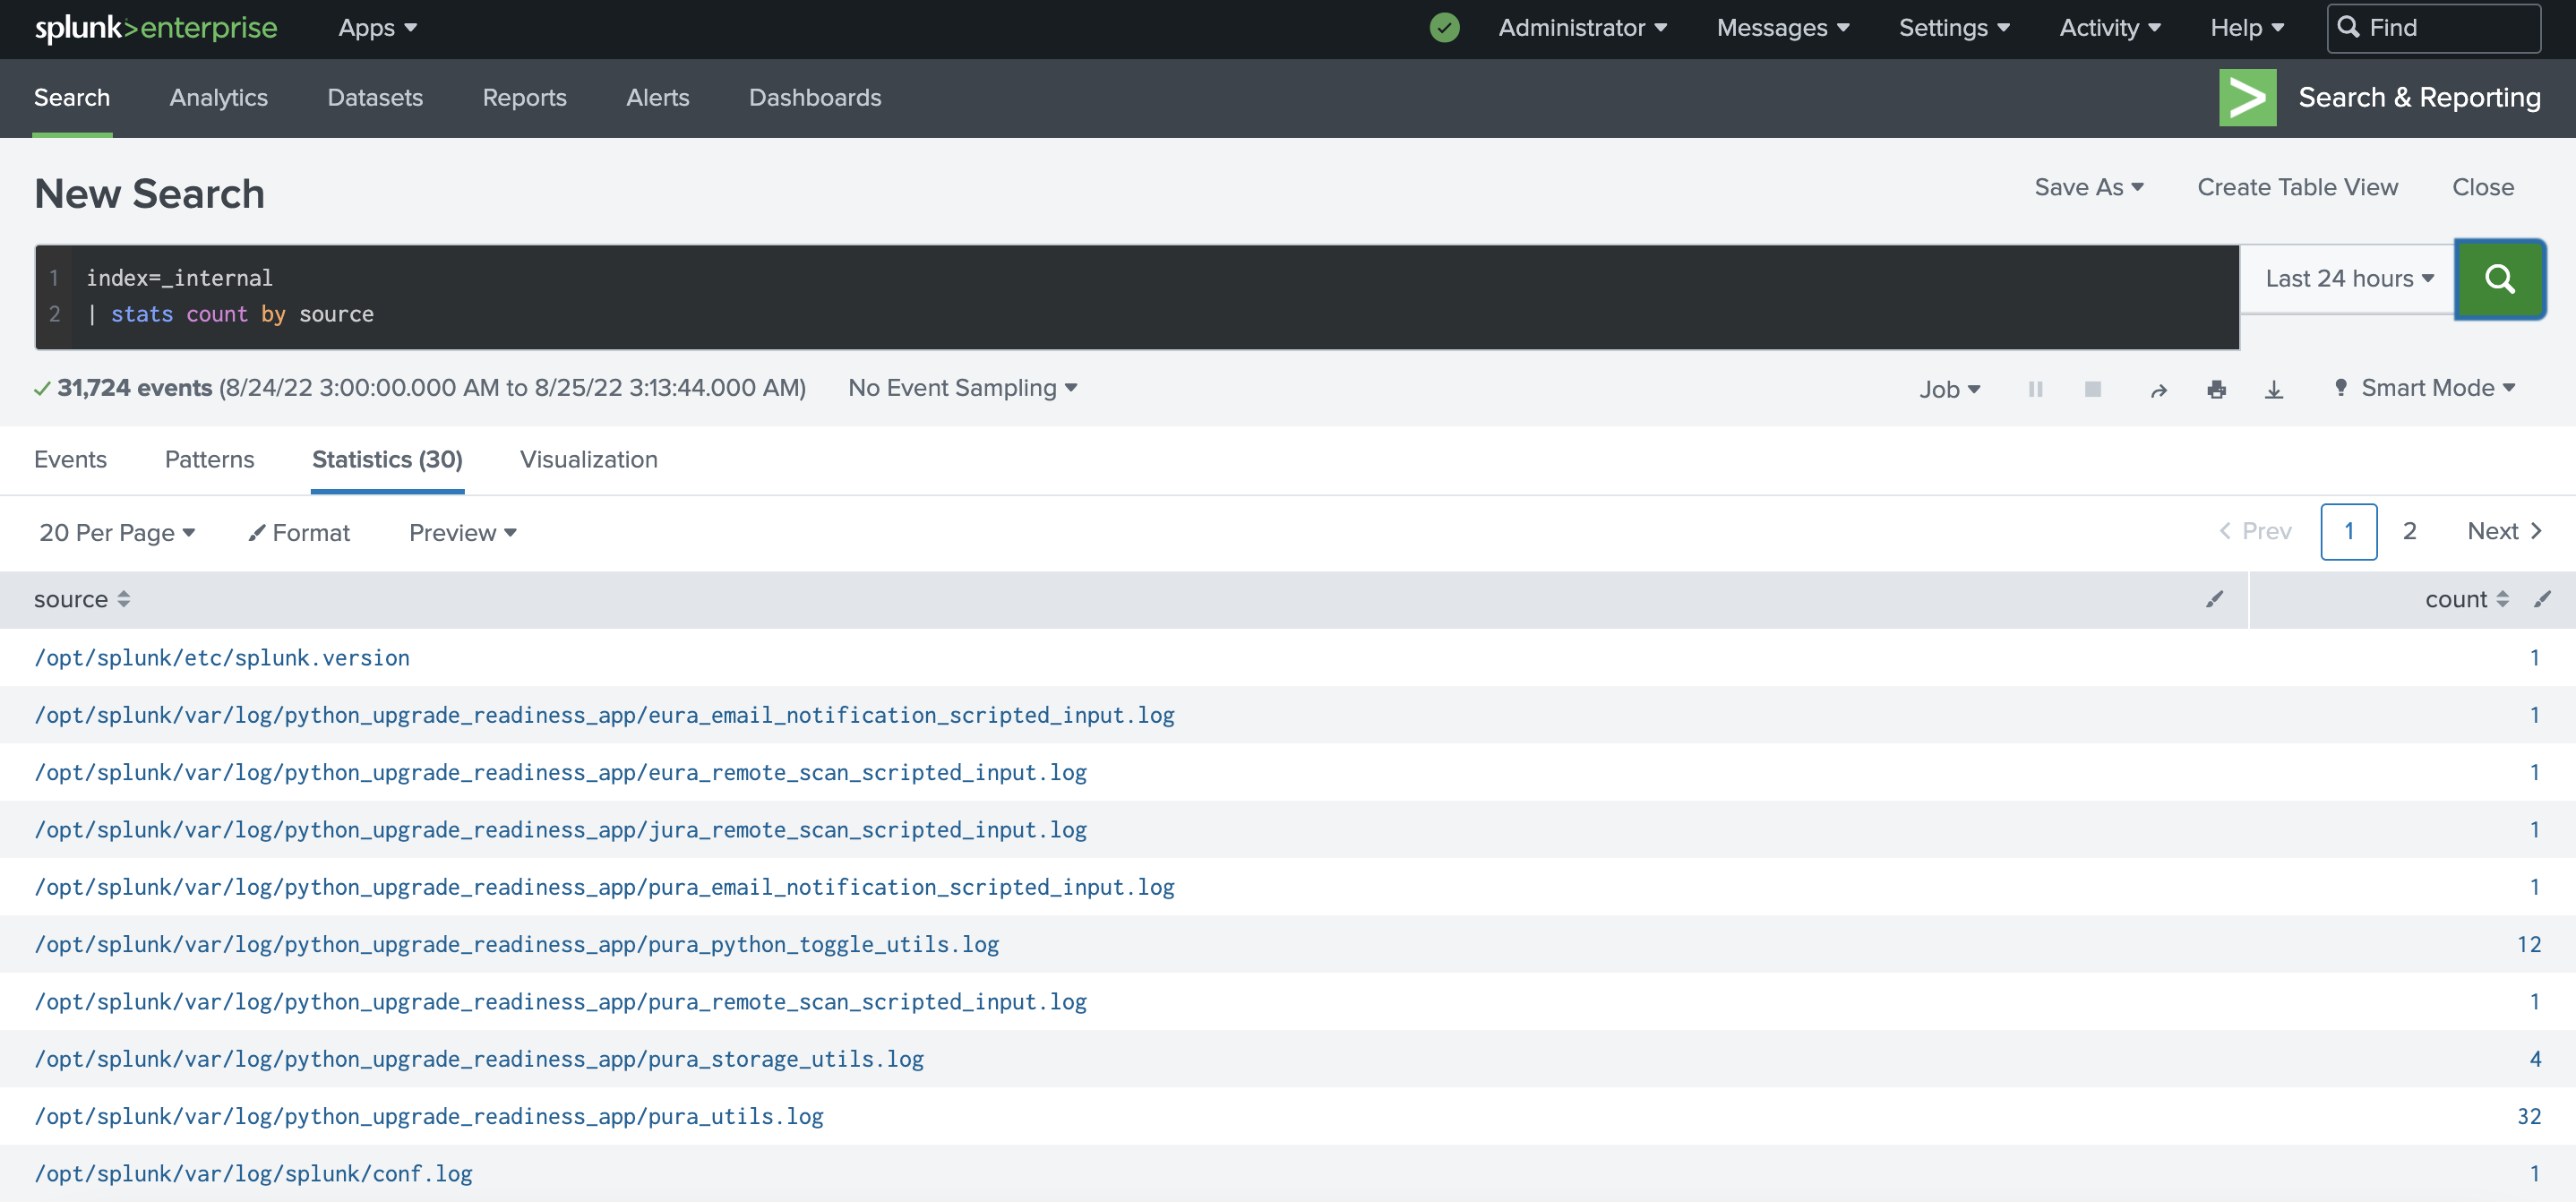
Task: Open No Event Sampling dropdown
Action: click(x=962, y=388)
